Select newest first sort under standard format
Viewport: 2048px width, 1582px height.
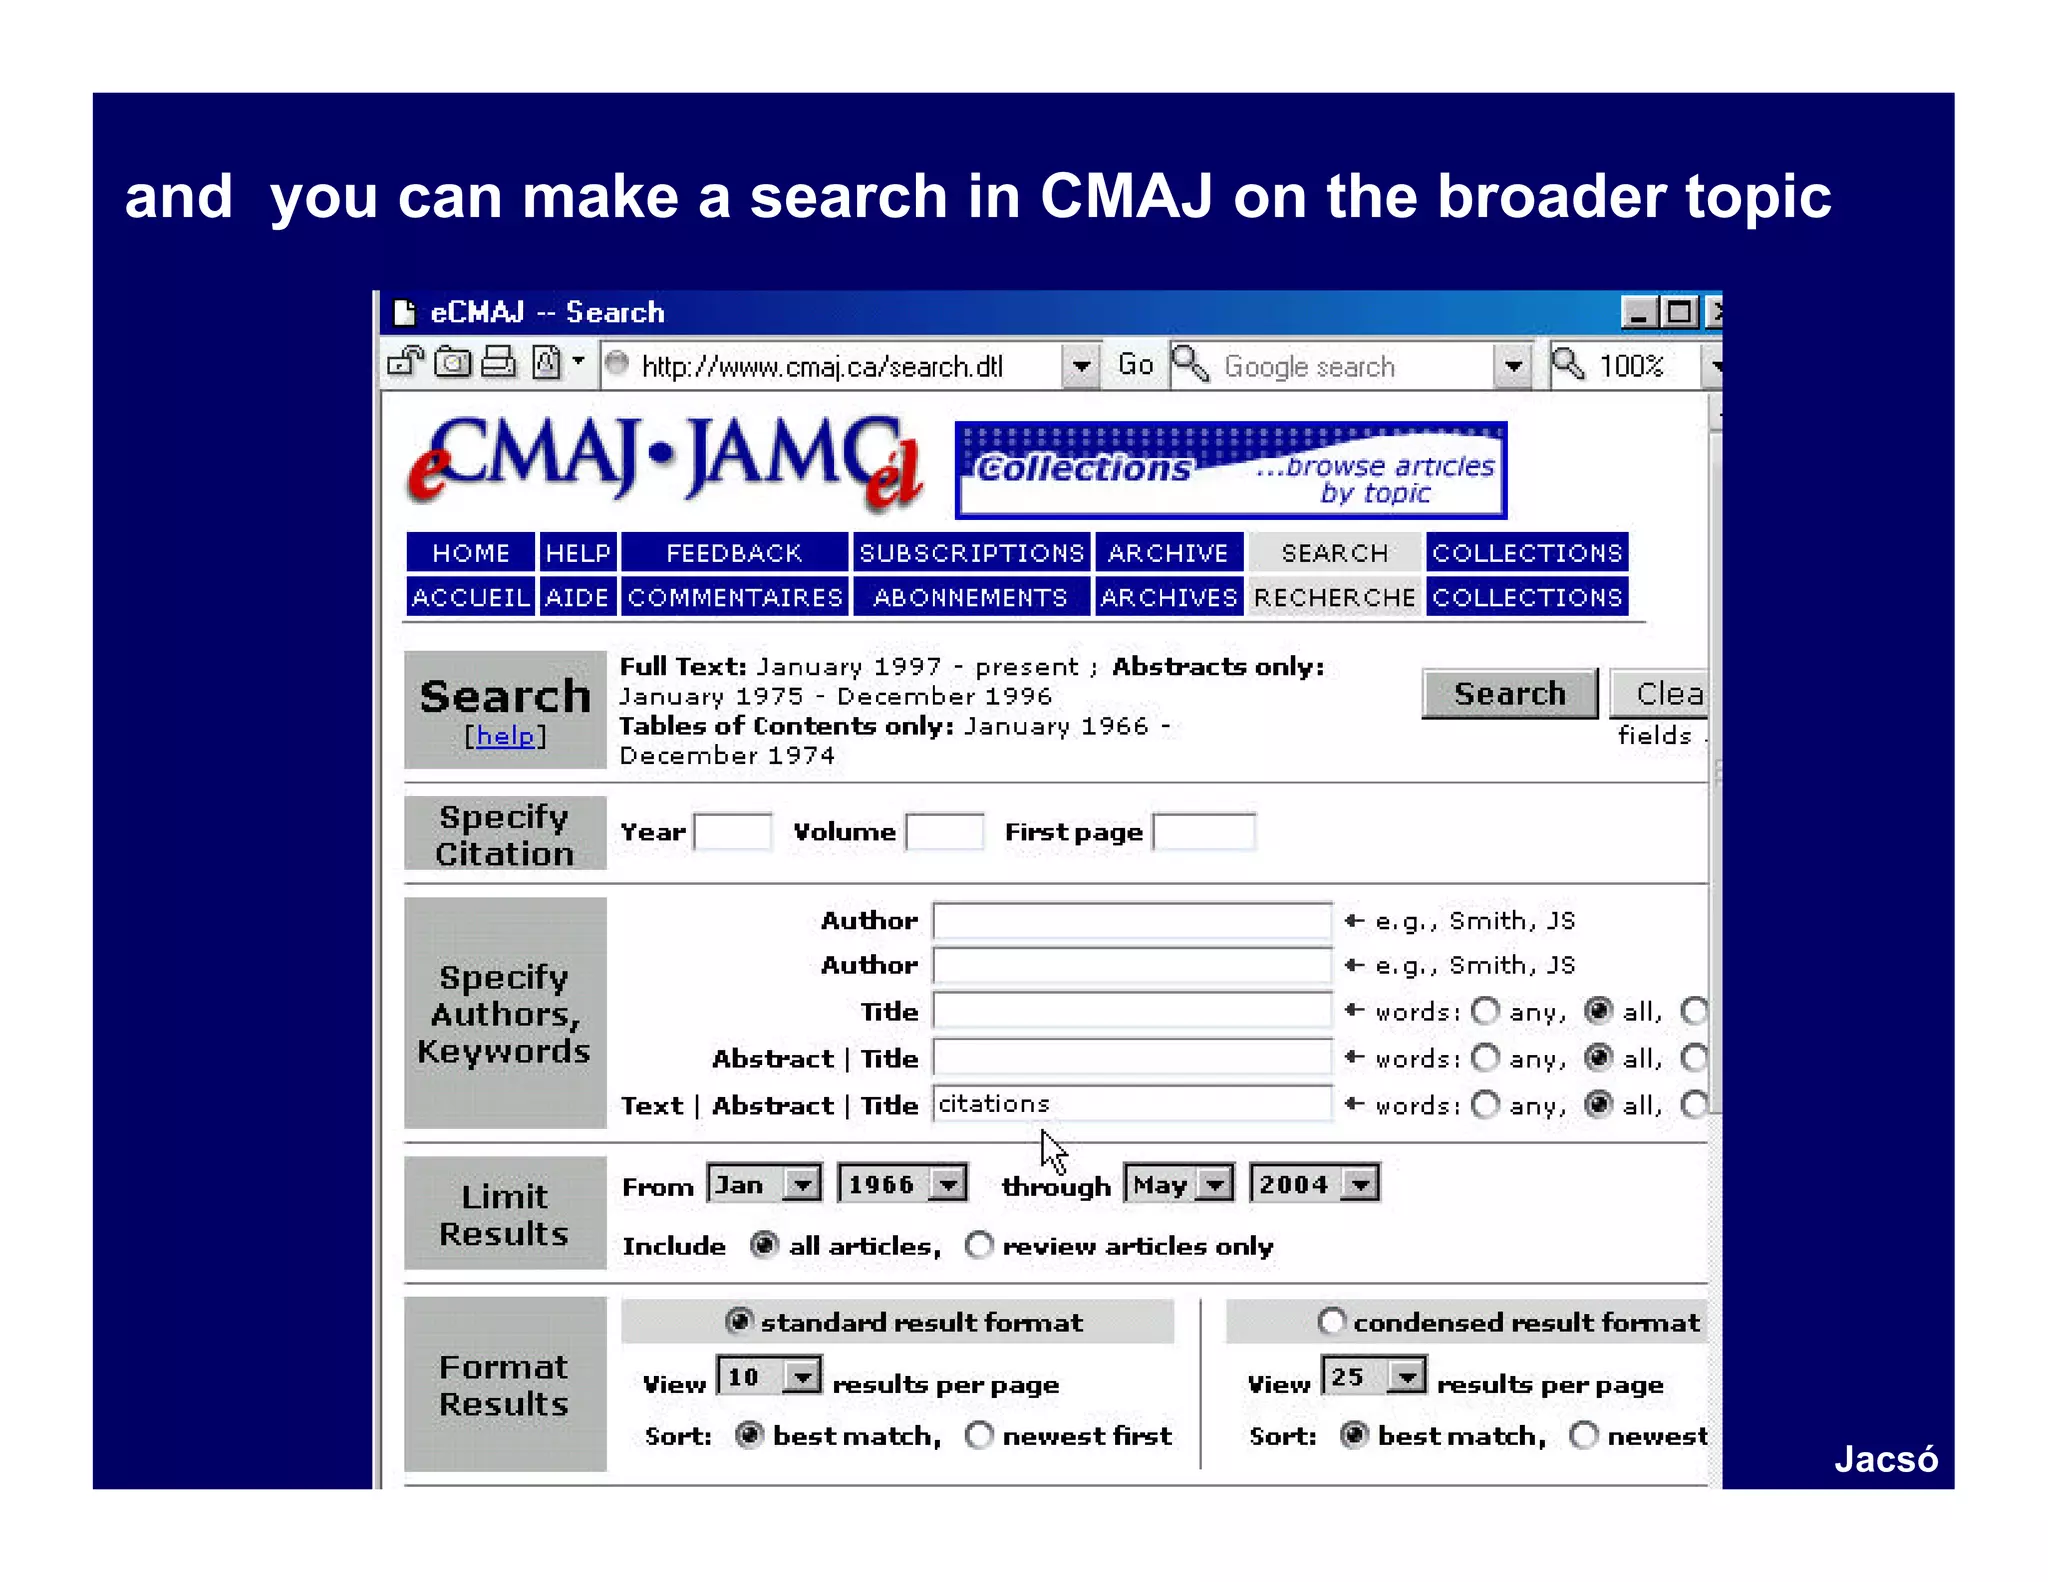(979, 1435)
